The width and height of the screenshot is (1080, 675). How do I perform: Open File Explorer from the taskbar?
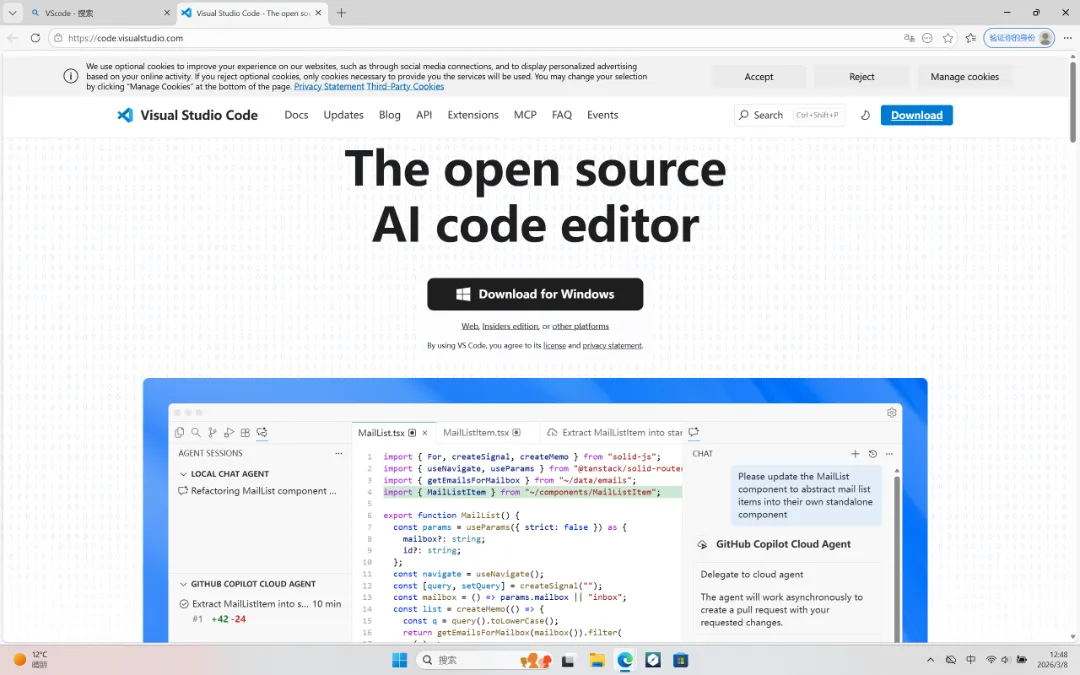coord(596,660)
